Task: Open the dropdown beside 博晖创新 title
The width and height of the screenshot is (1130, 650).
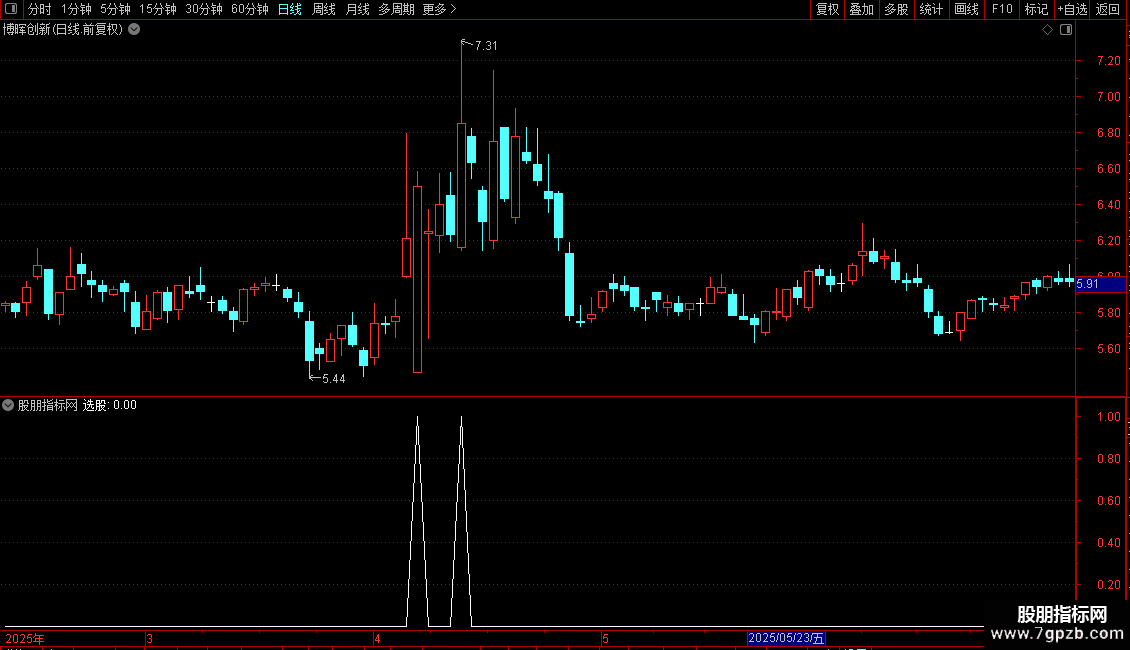Action: (x=134, y=30)
